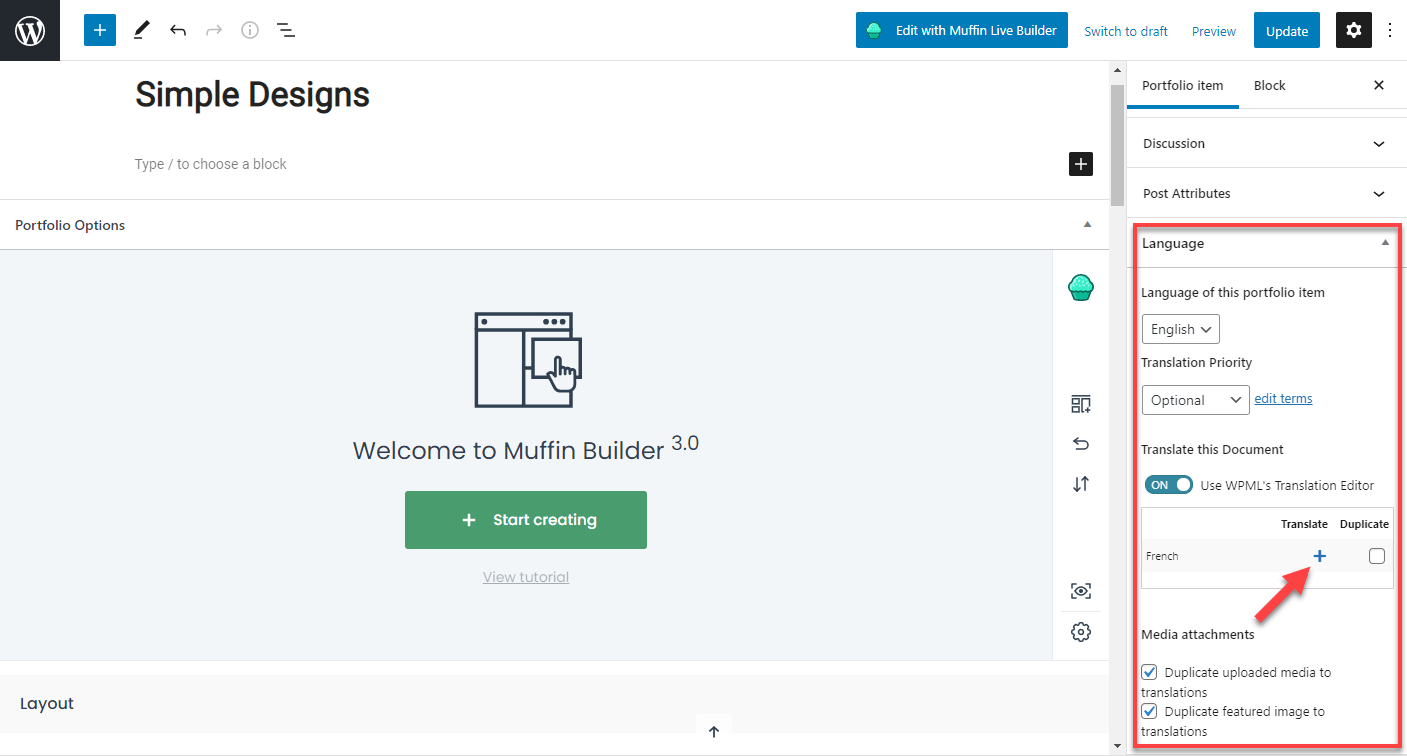Toggle WPML's Translation Editor switch
Image resolution: width=1407 pixels, height=756 pixels.
(x=1169, y=485)
